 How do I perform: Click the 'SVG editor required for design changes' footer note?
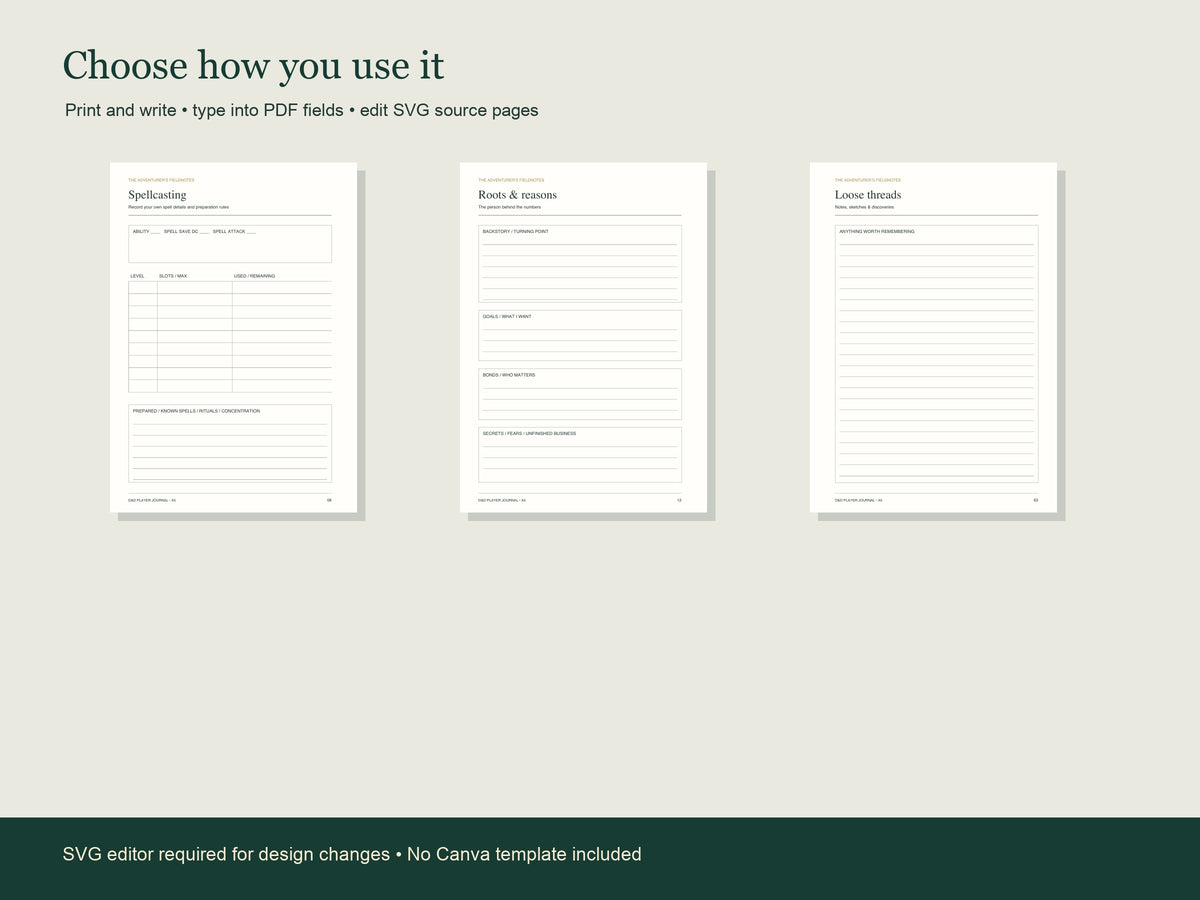(x=226, y=854)
